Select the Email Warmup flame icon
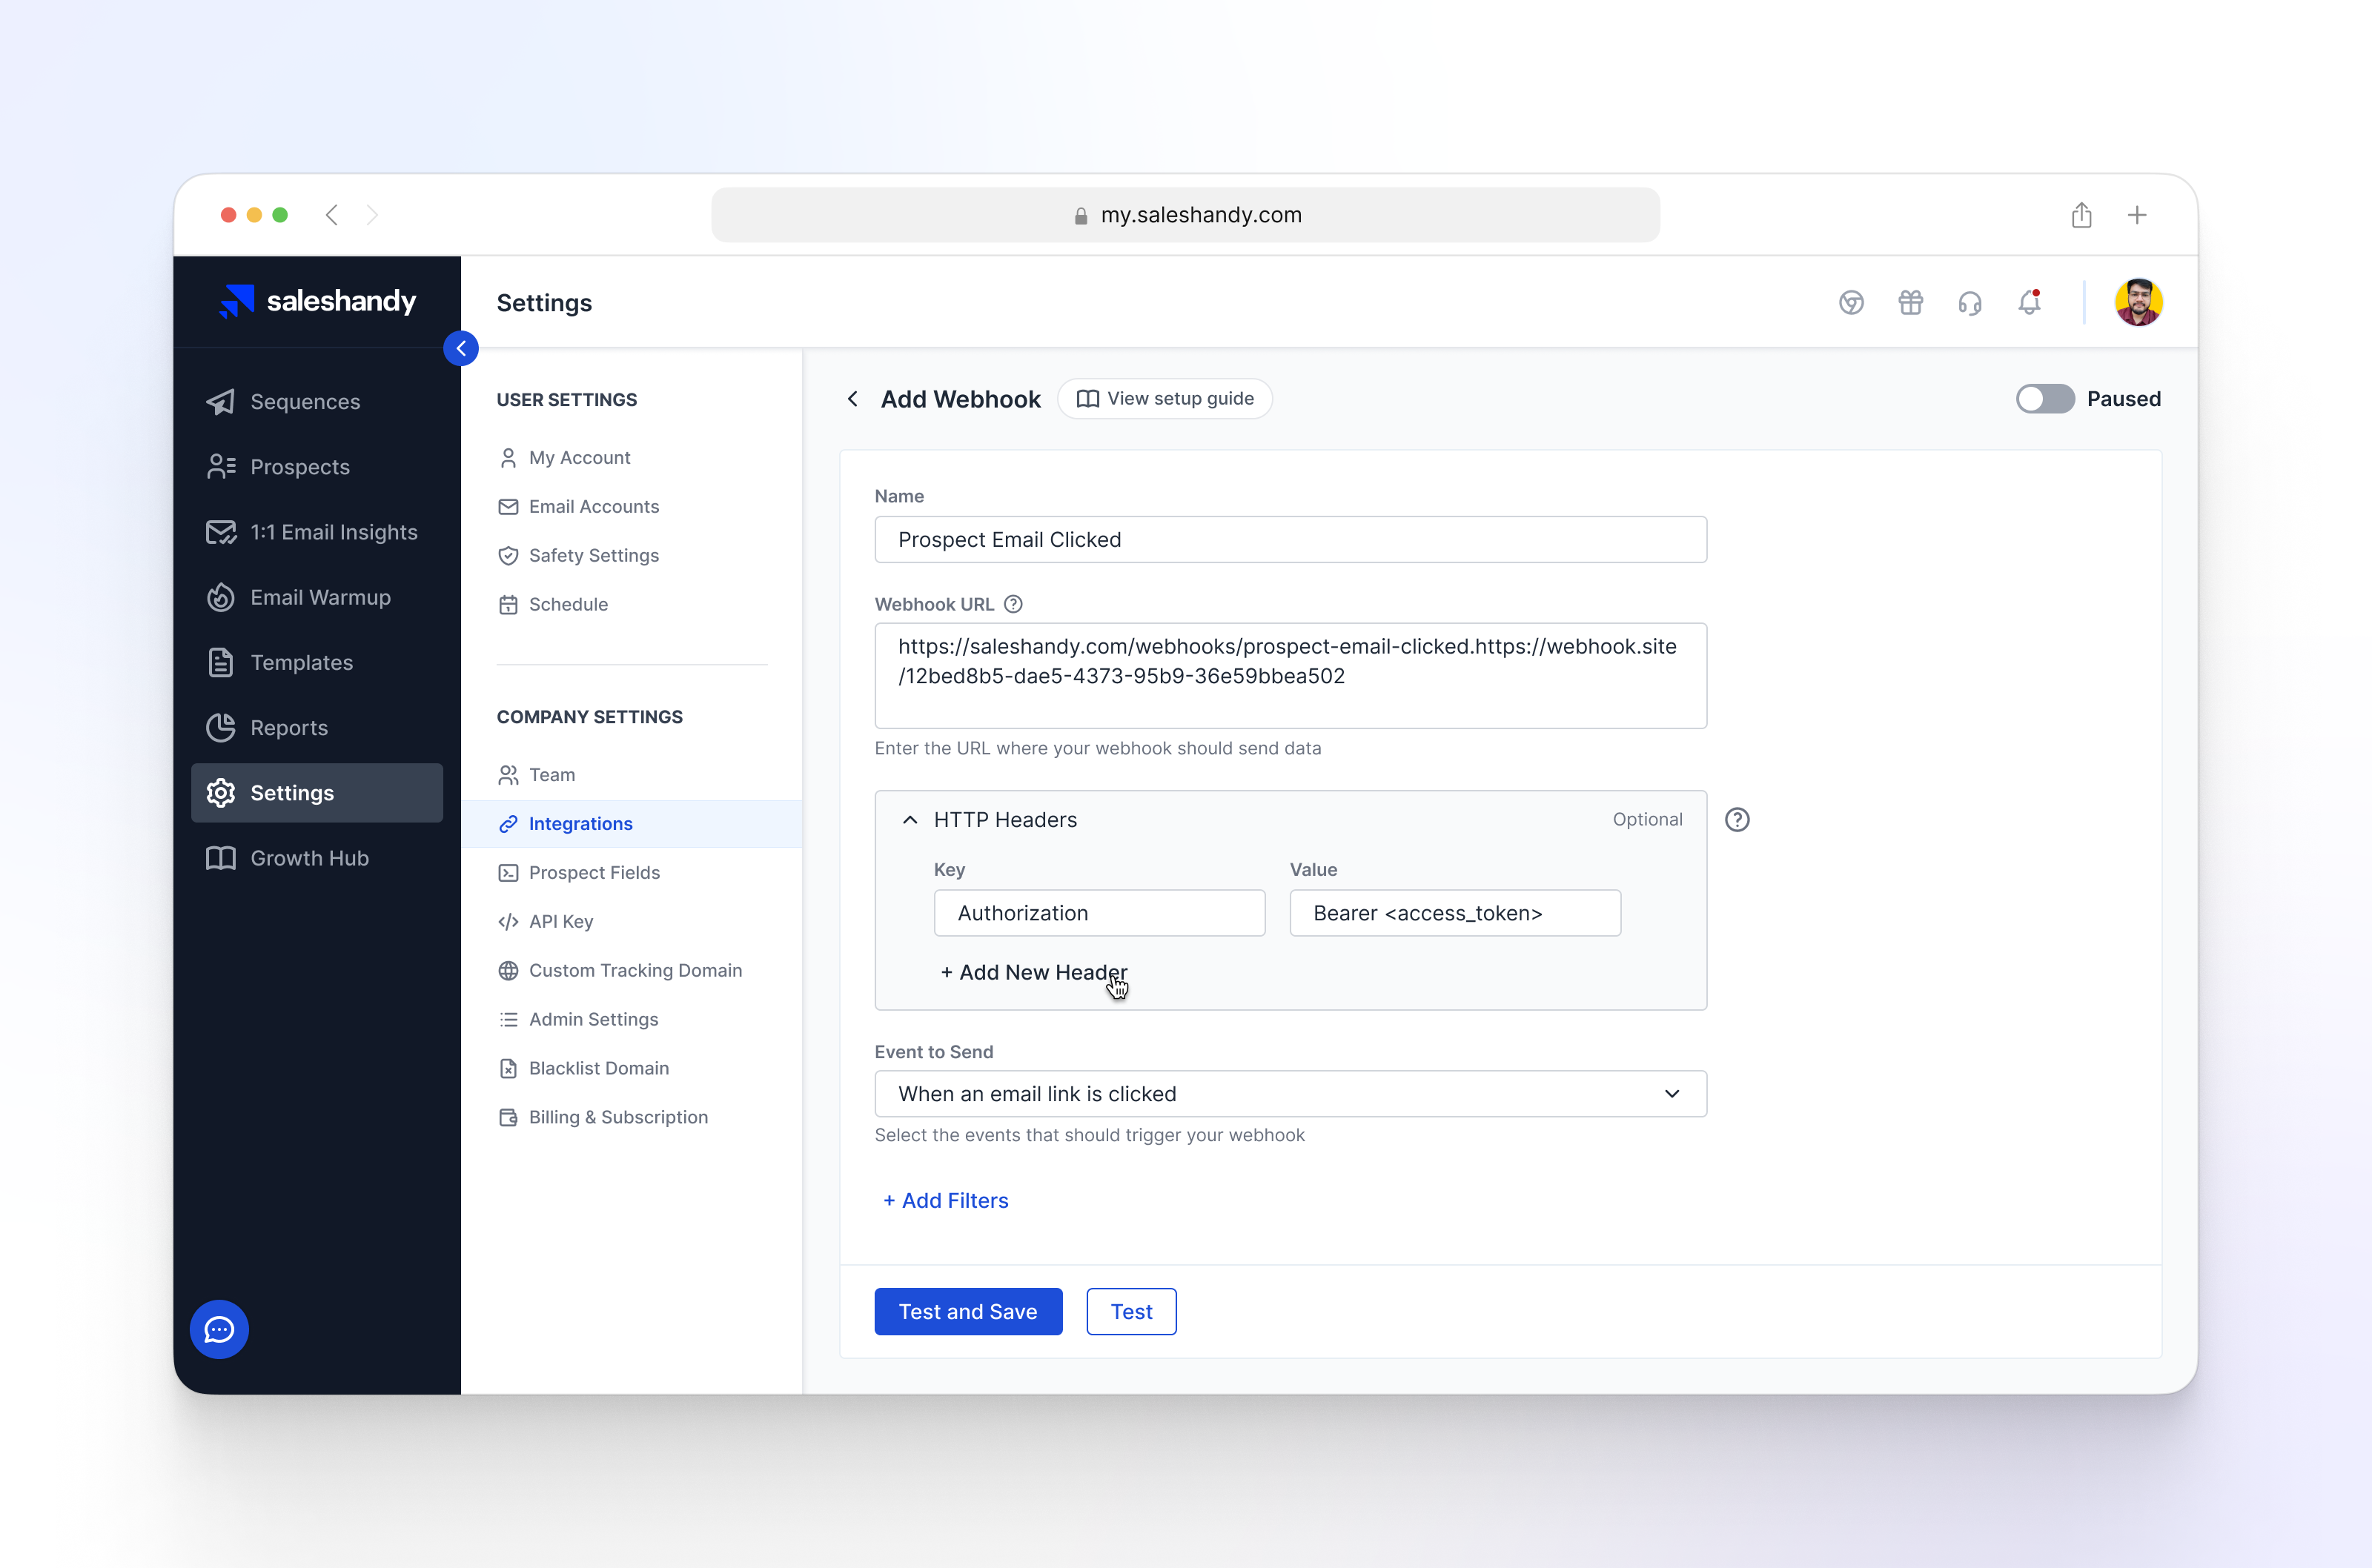Image resolution: width=2372 pixels, height=1568 pixels. point(221,597)
